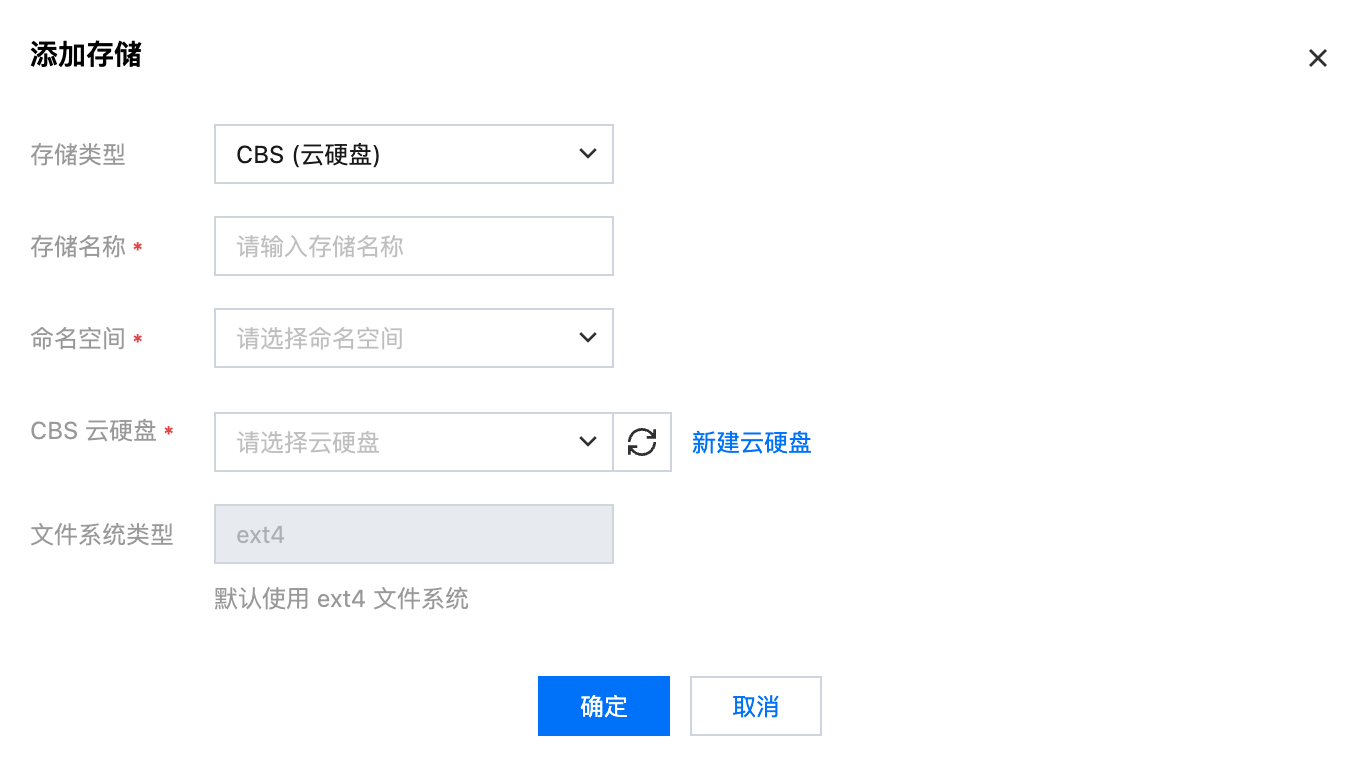Close the 添加存储 dialog with the X
Screen dimensions: 1366x782
[x=1317, y=59]
